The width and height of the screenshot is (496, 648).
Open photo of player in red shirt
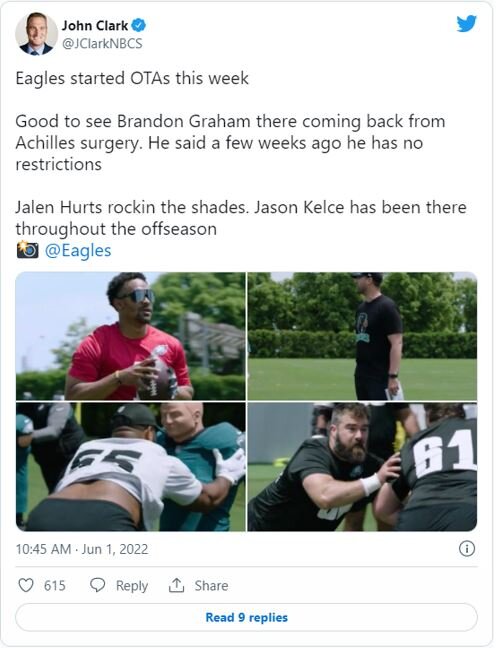point(131,336)
